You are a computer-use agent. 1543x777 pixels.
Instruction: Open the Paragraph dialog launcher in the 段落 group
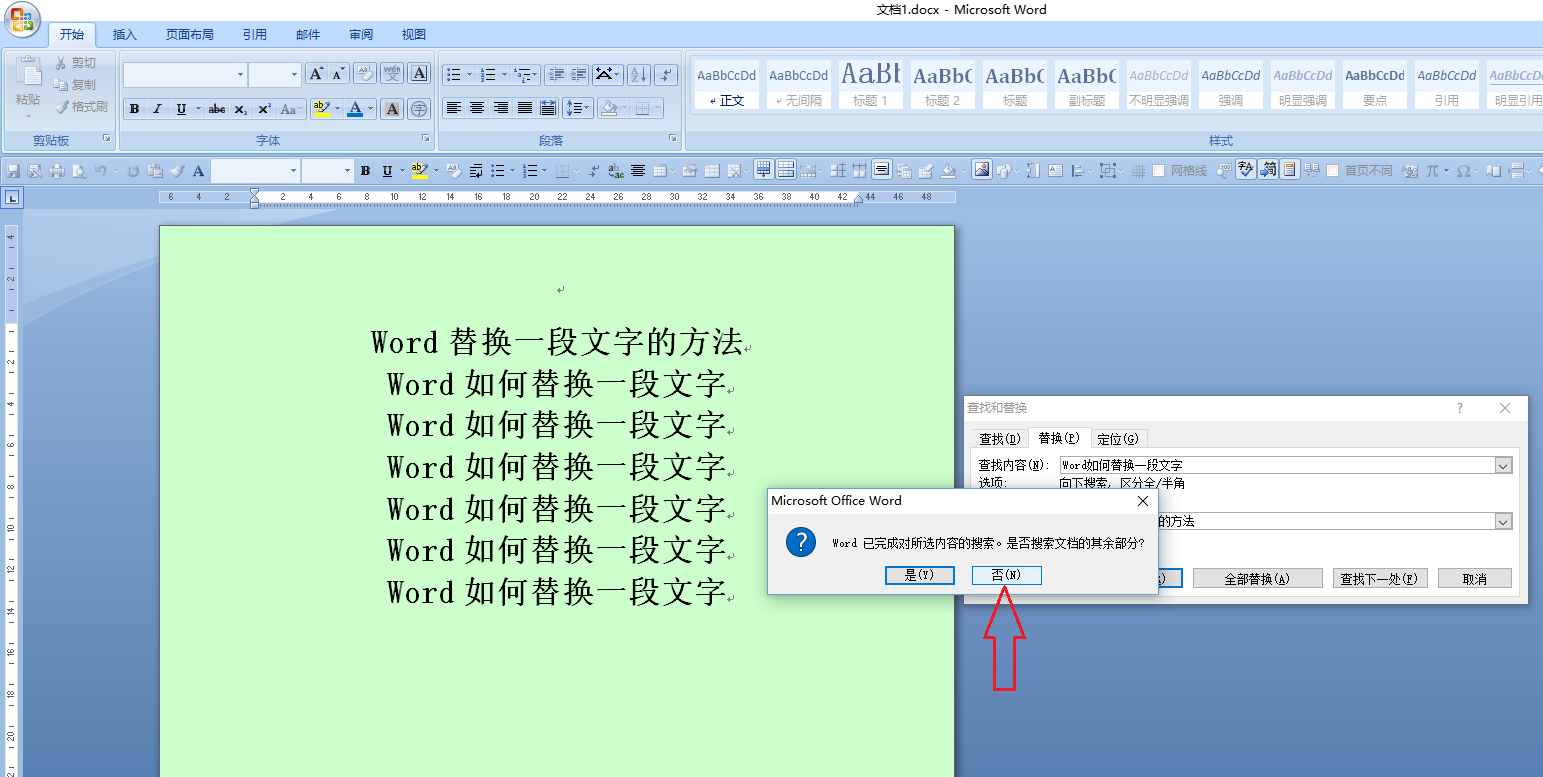coord(673,139)
